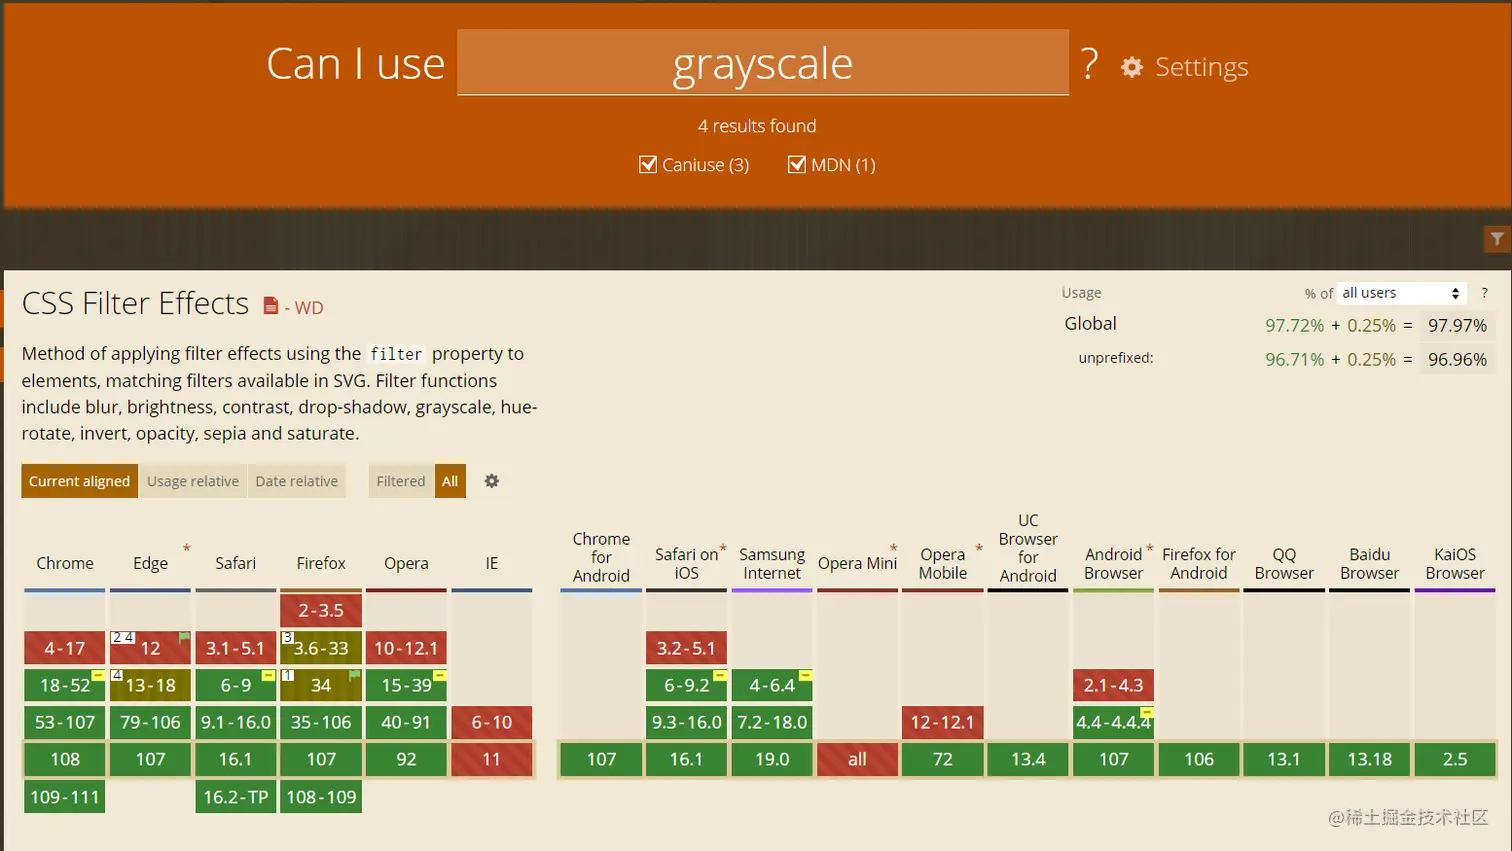Select the Opera 92 cell

tap(406, 759)
